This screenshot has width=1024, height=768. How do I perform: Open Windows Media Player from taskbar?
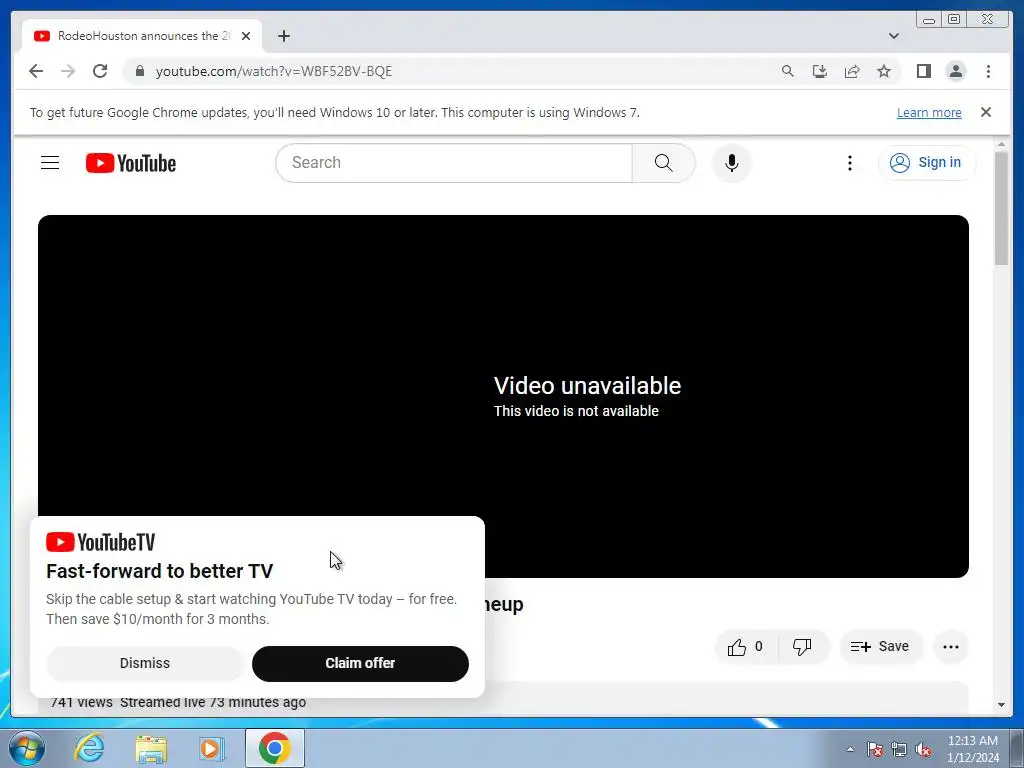(211, 748)
